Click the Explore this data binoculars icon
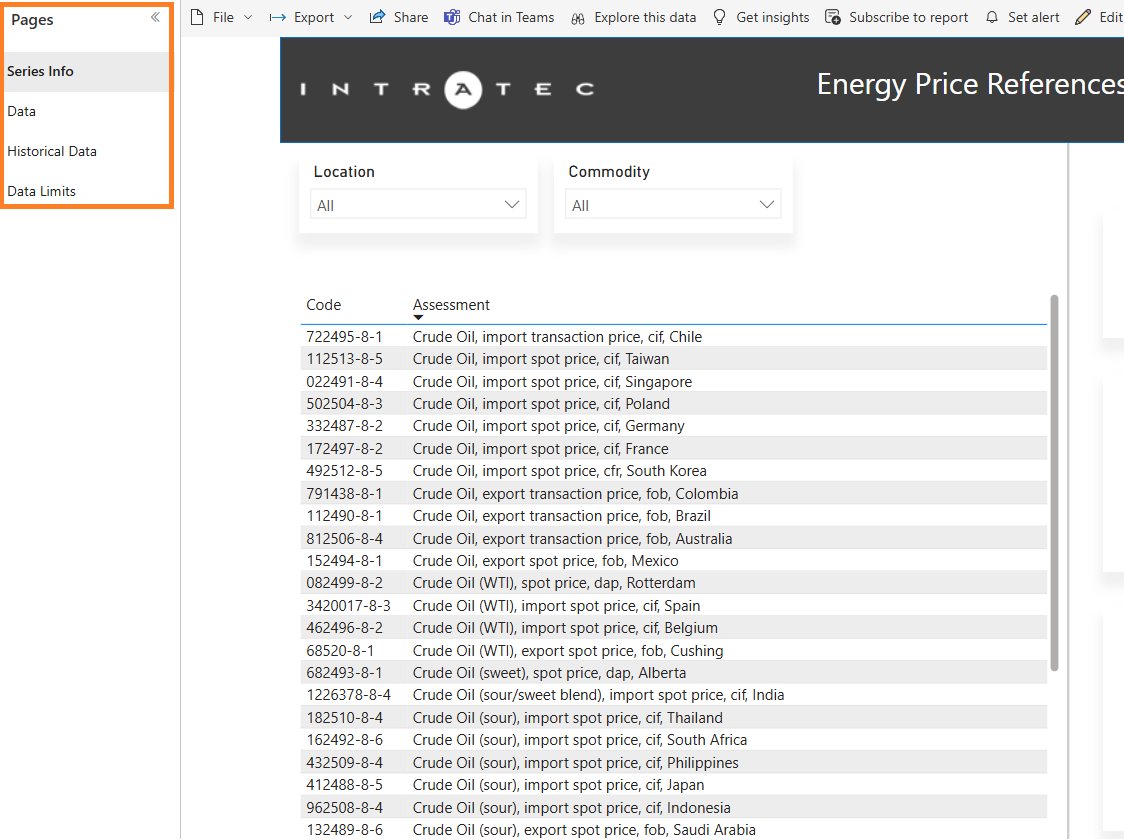The width and height of the screenshot is (1124, 840). [578, 18]
